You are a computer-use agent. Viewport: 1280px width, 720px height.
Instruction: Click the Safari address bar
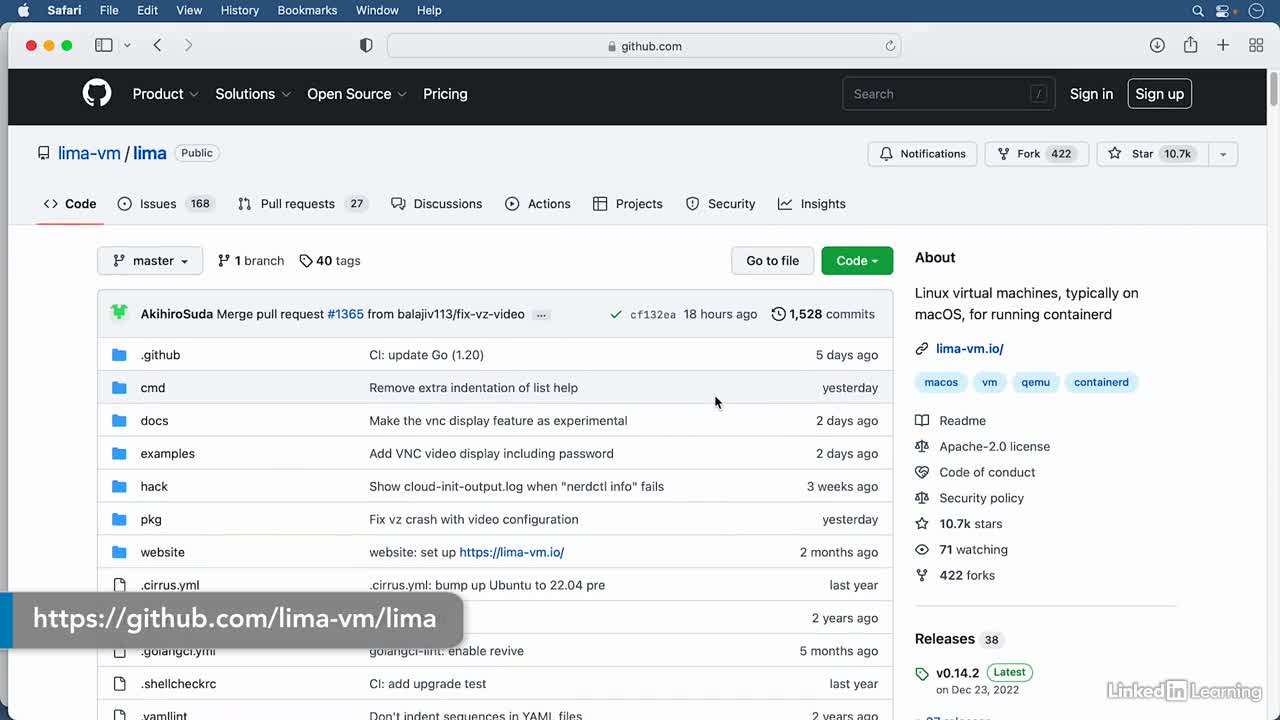click(644, 46)
